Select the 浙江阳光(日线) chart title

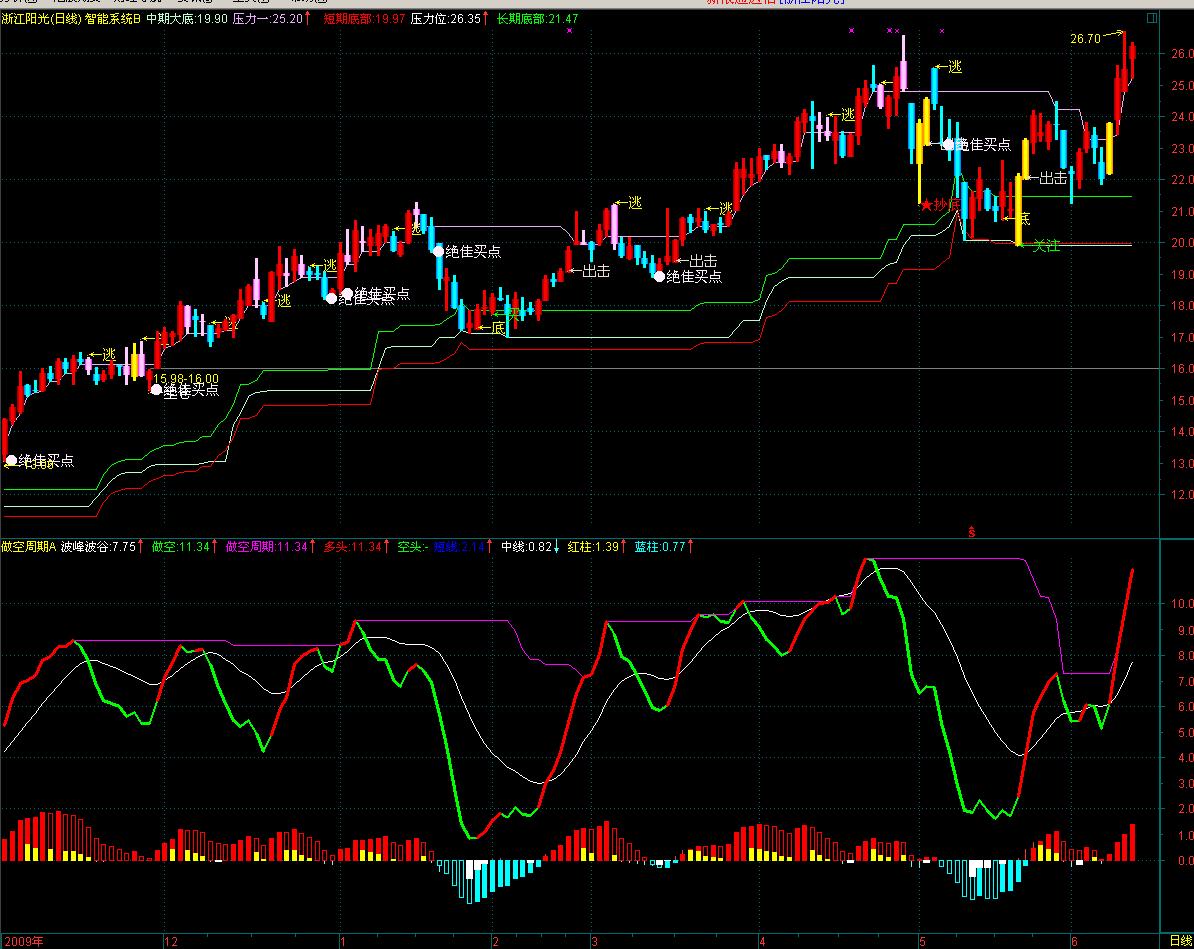41,18
